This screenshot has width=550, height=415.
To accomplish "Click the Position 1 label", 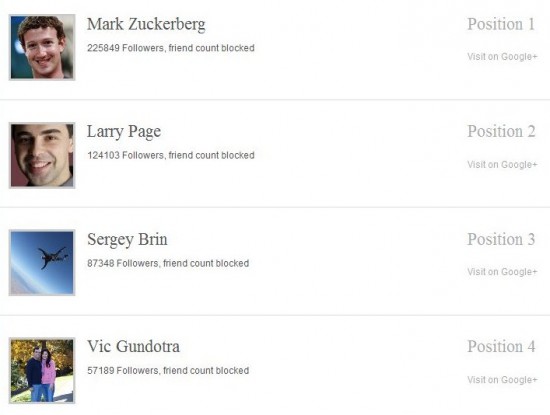I will point(501,24).
